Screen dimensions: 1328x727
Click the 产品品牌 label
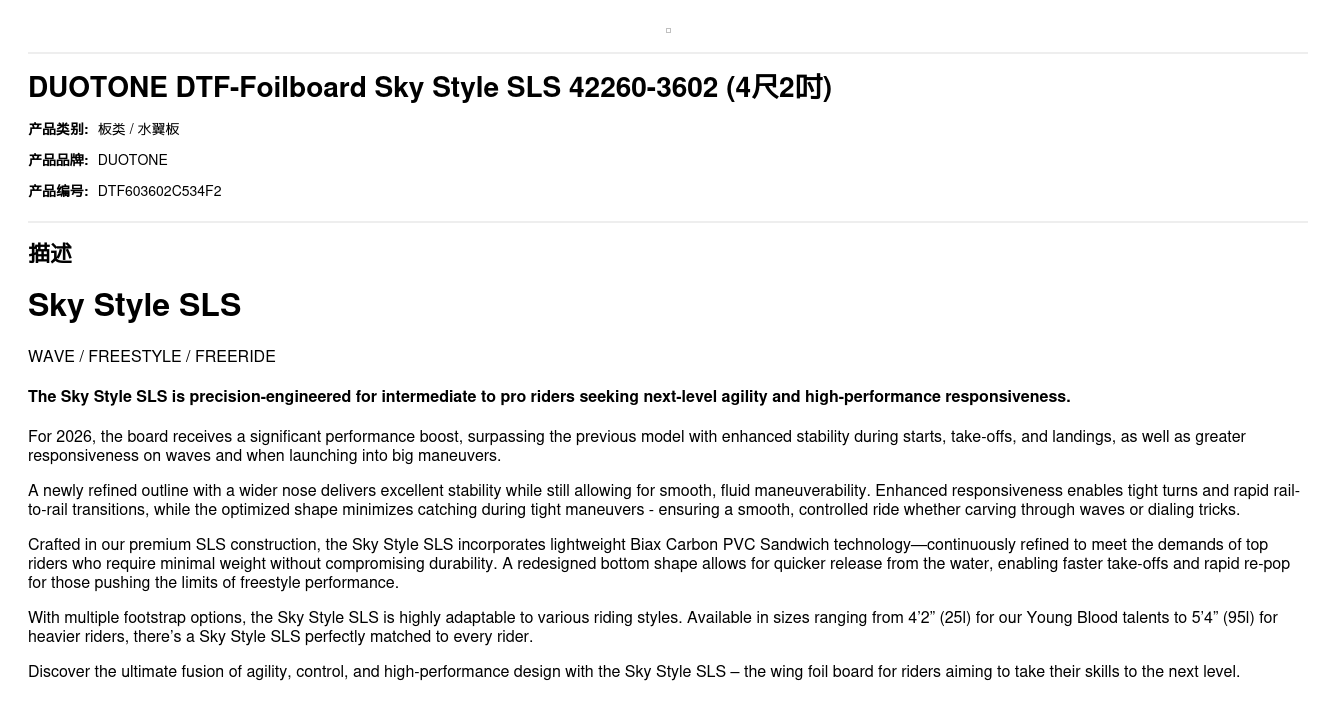coord(58,160)
